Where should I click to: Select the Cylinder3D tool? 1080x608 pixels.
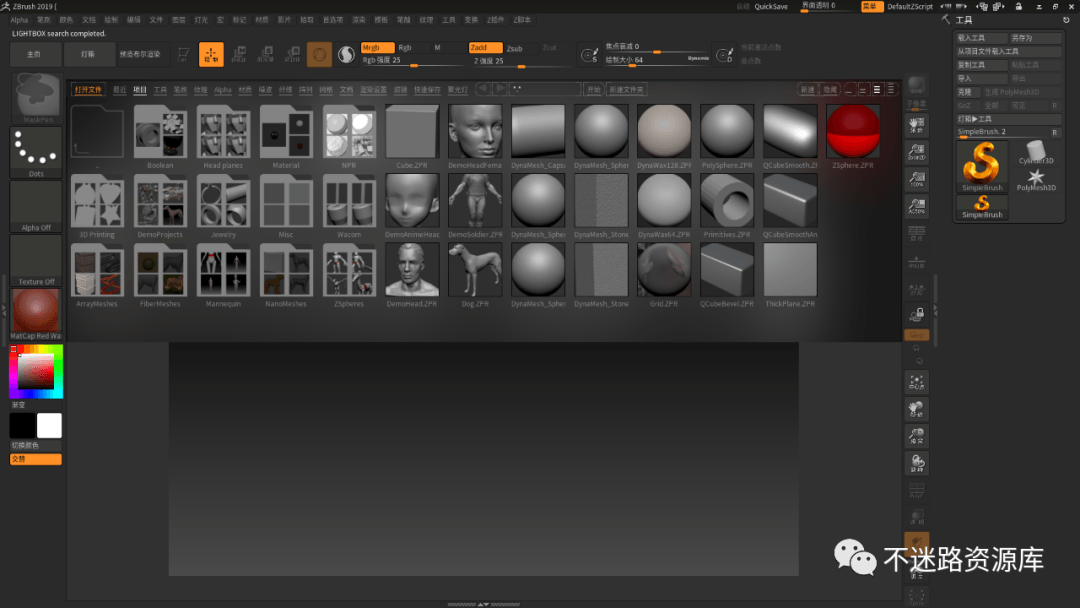(x=1036, y=152)
